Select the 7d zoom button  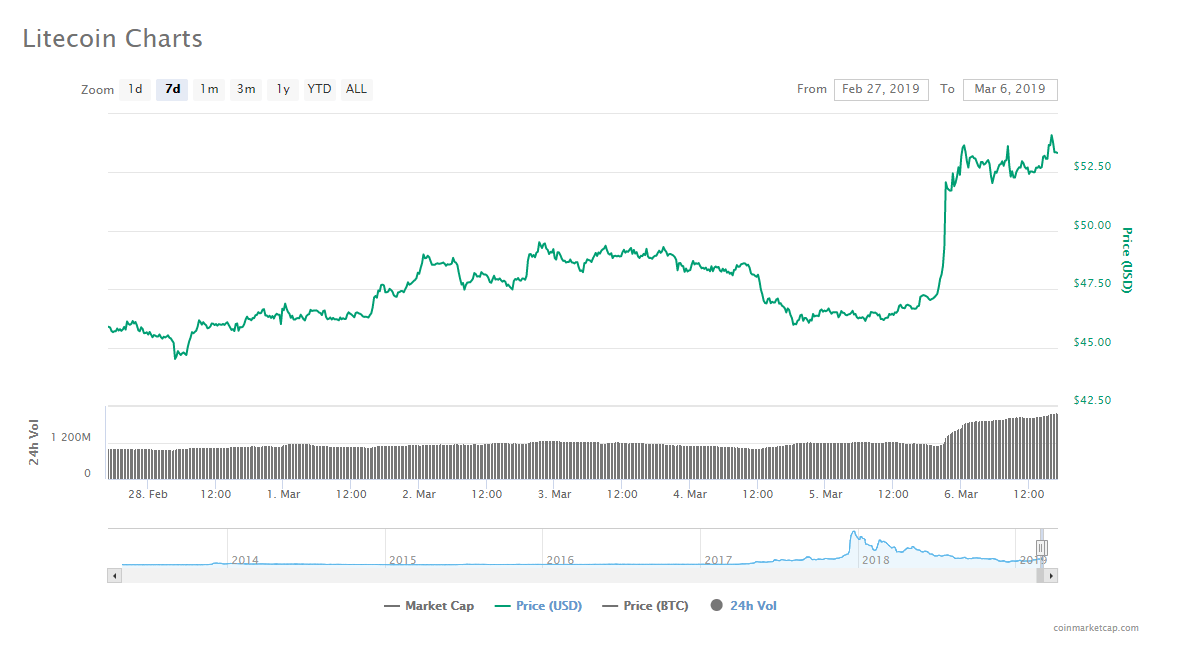click(x=171, y=89)
